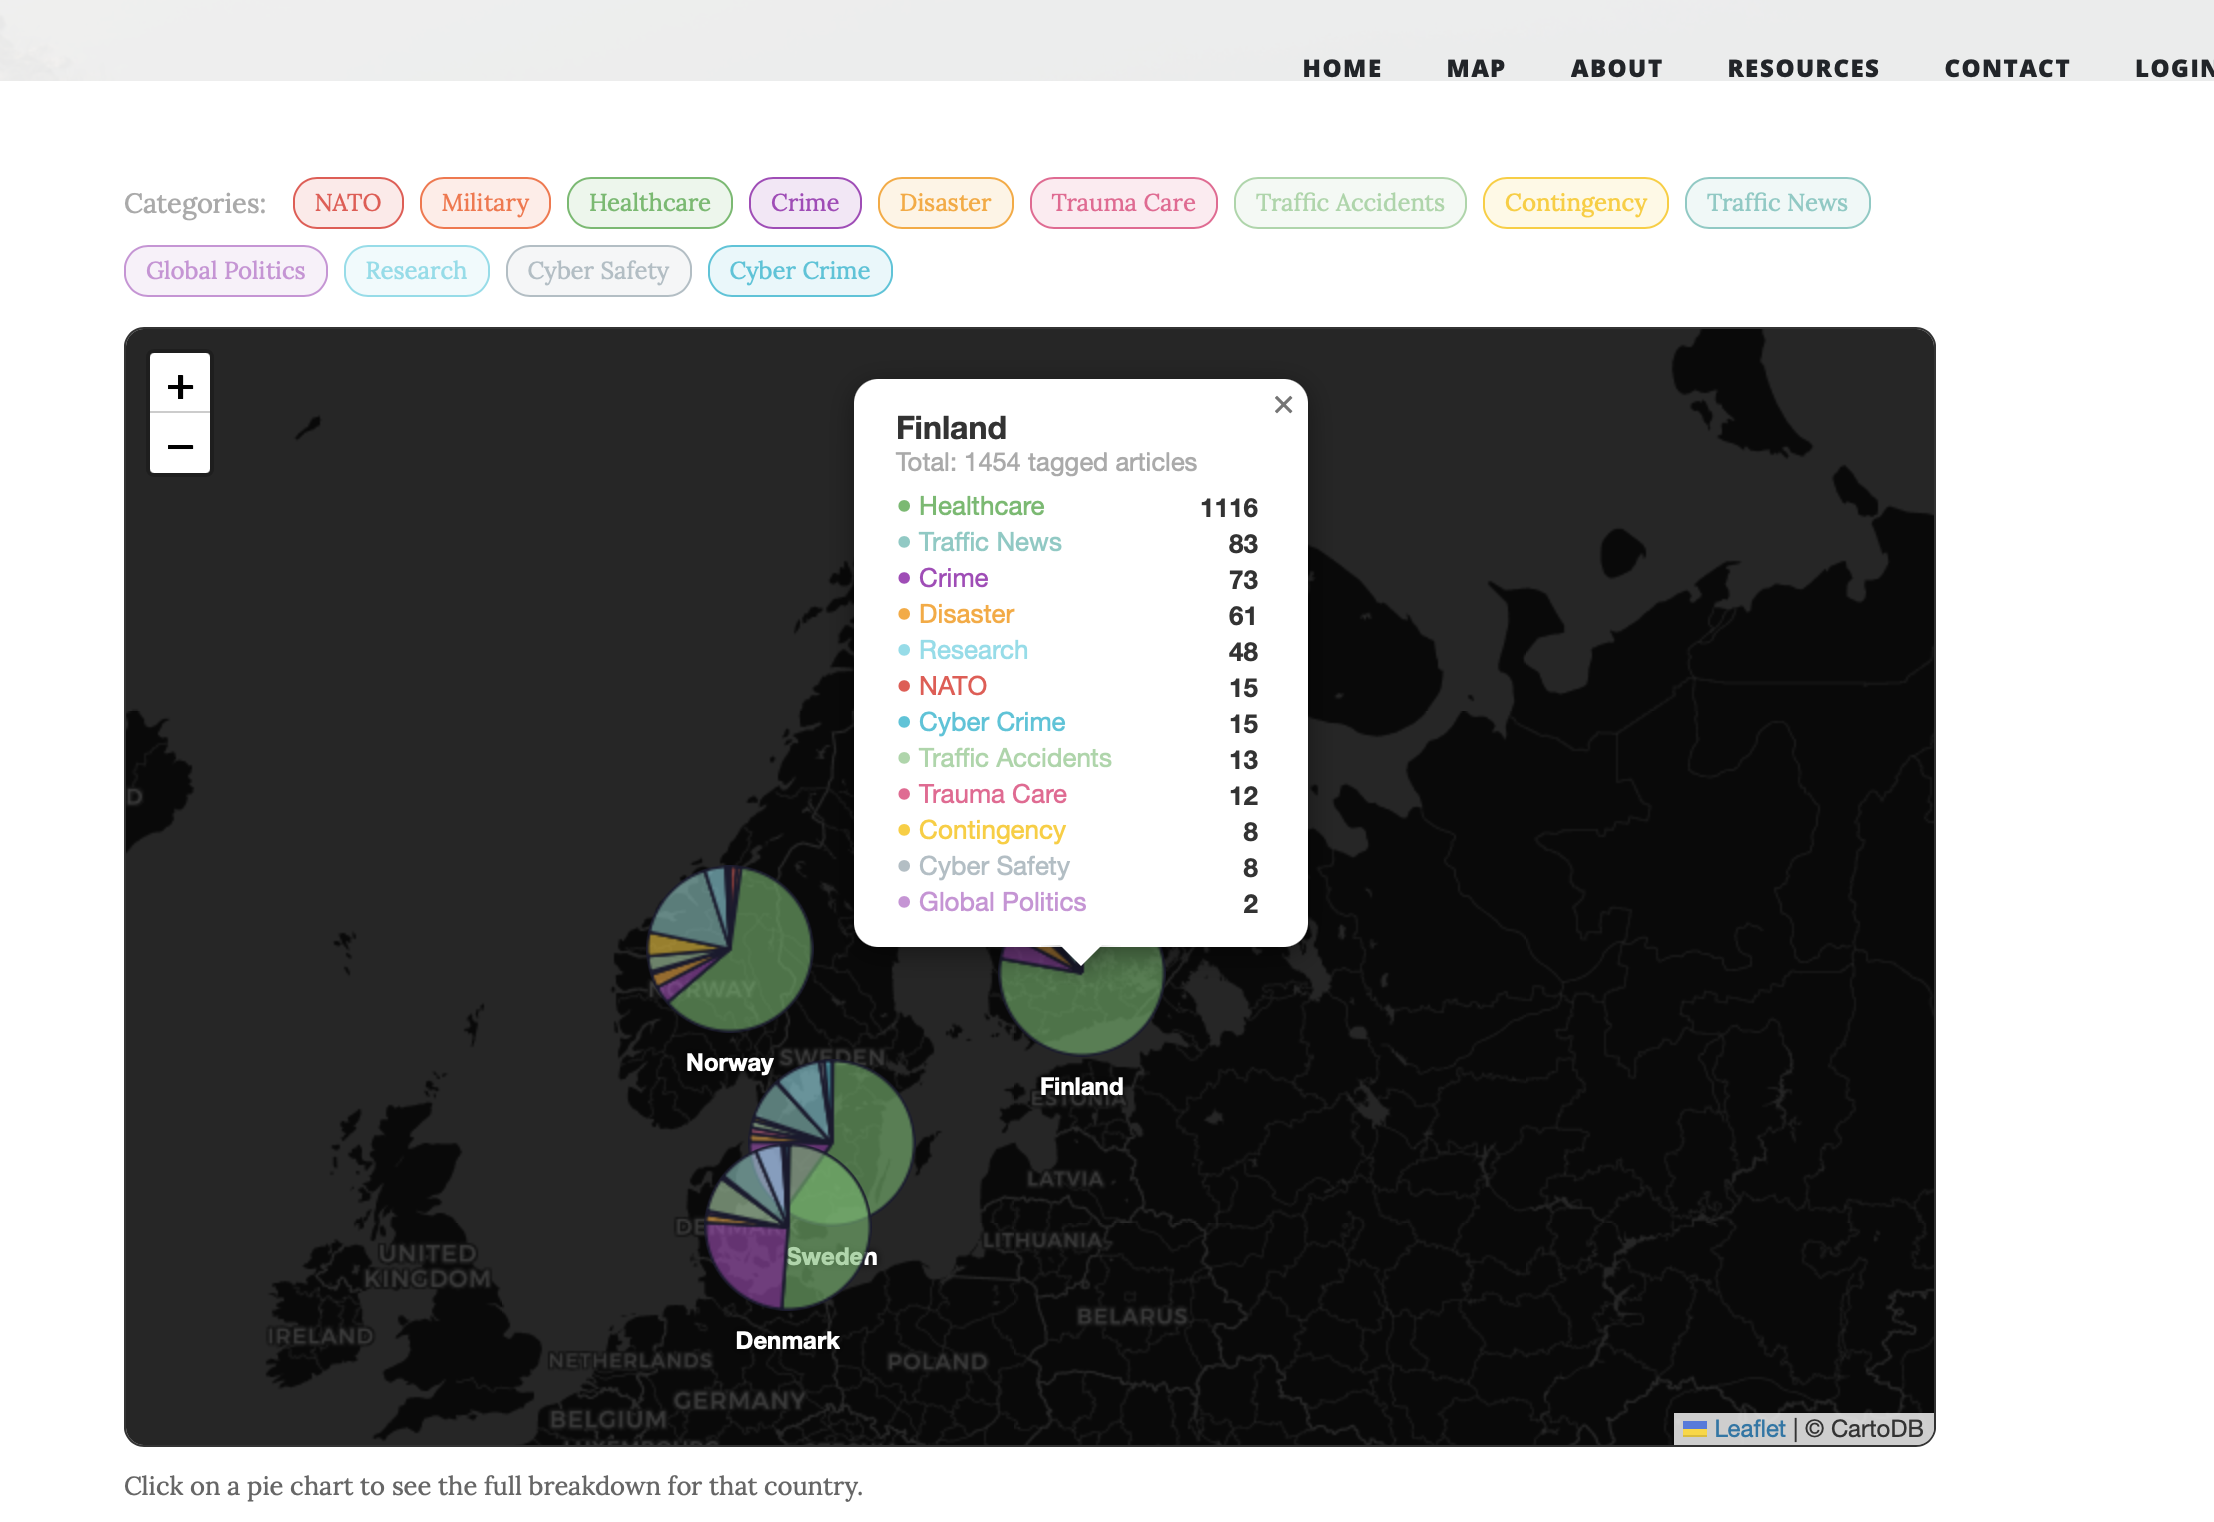Go to the MAP page

click(x=1476, y=68)
